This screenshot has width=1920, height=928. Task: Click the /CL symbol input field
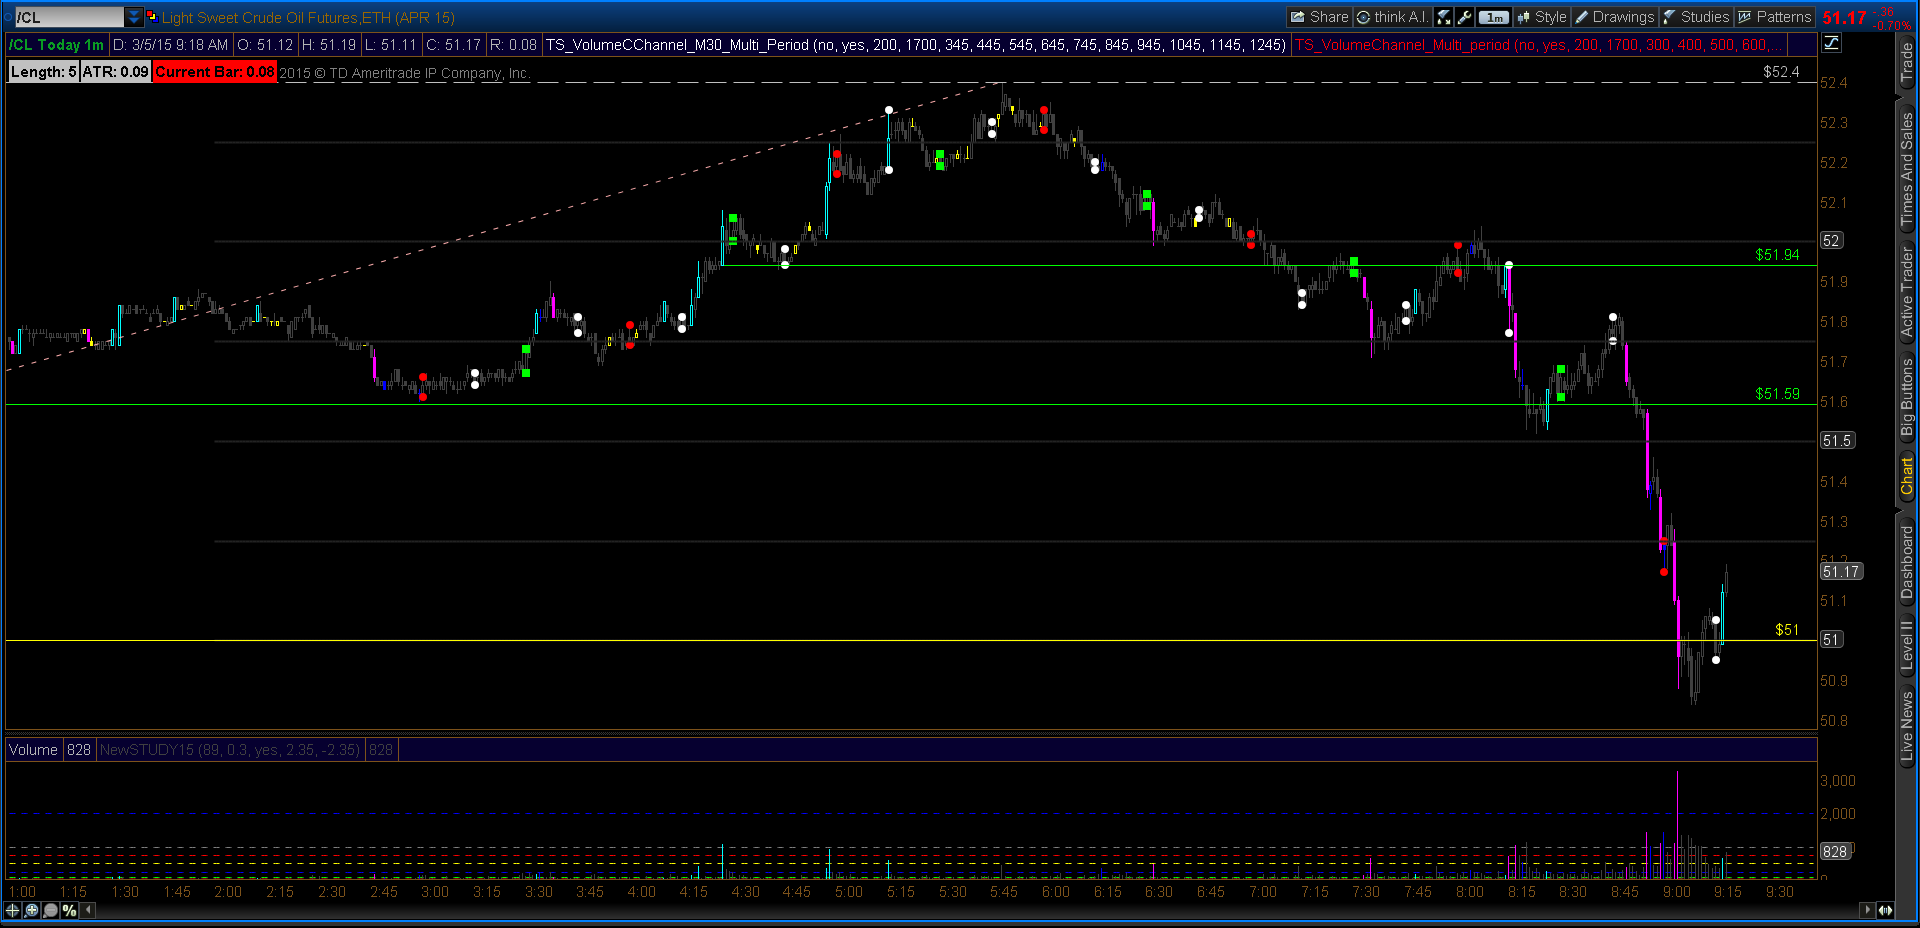[x=68, y=17]
